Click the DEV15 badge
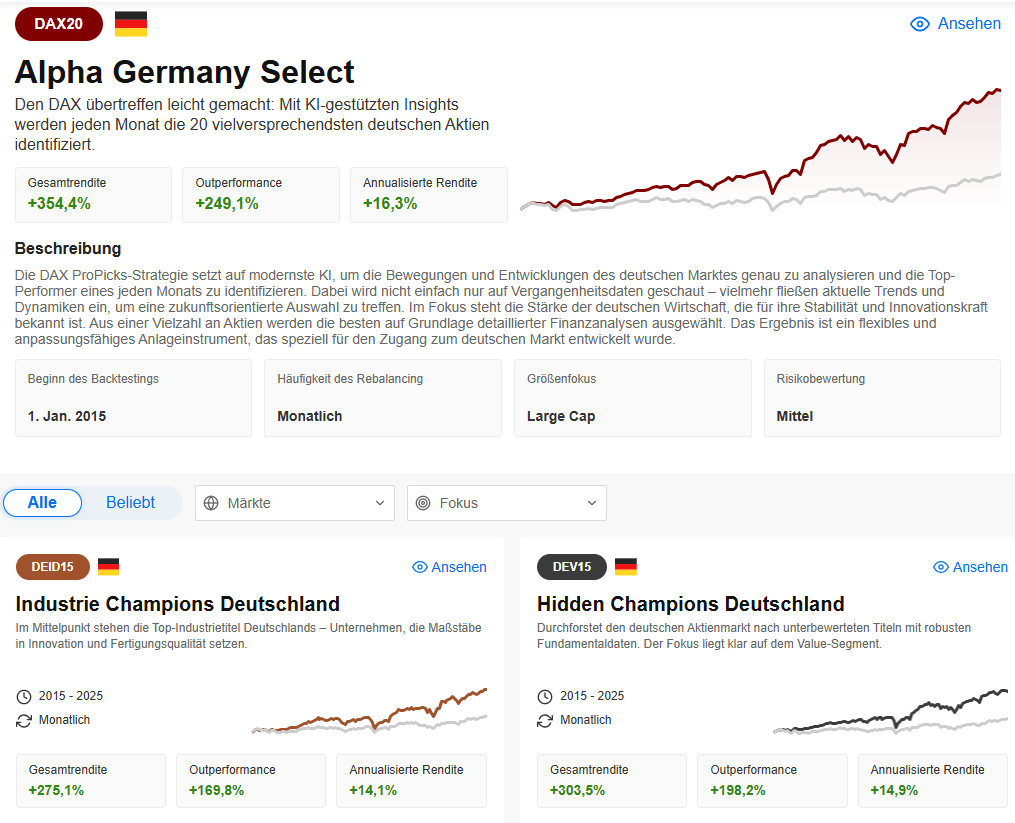The image size is (1015, 823). coord(571,566)
